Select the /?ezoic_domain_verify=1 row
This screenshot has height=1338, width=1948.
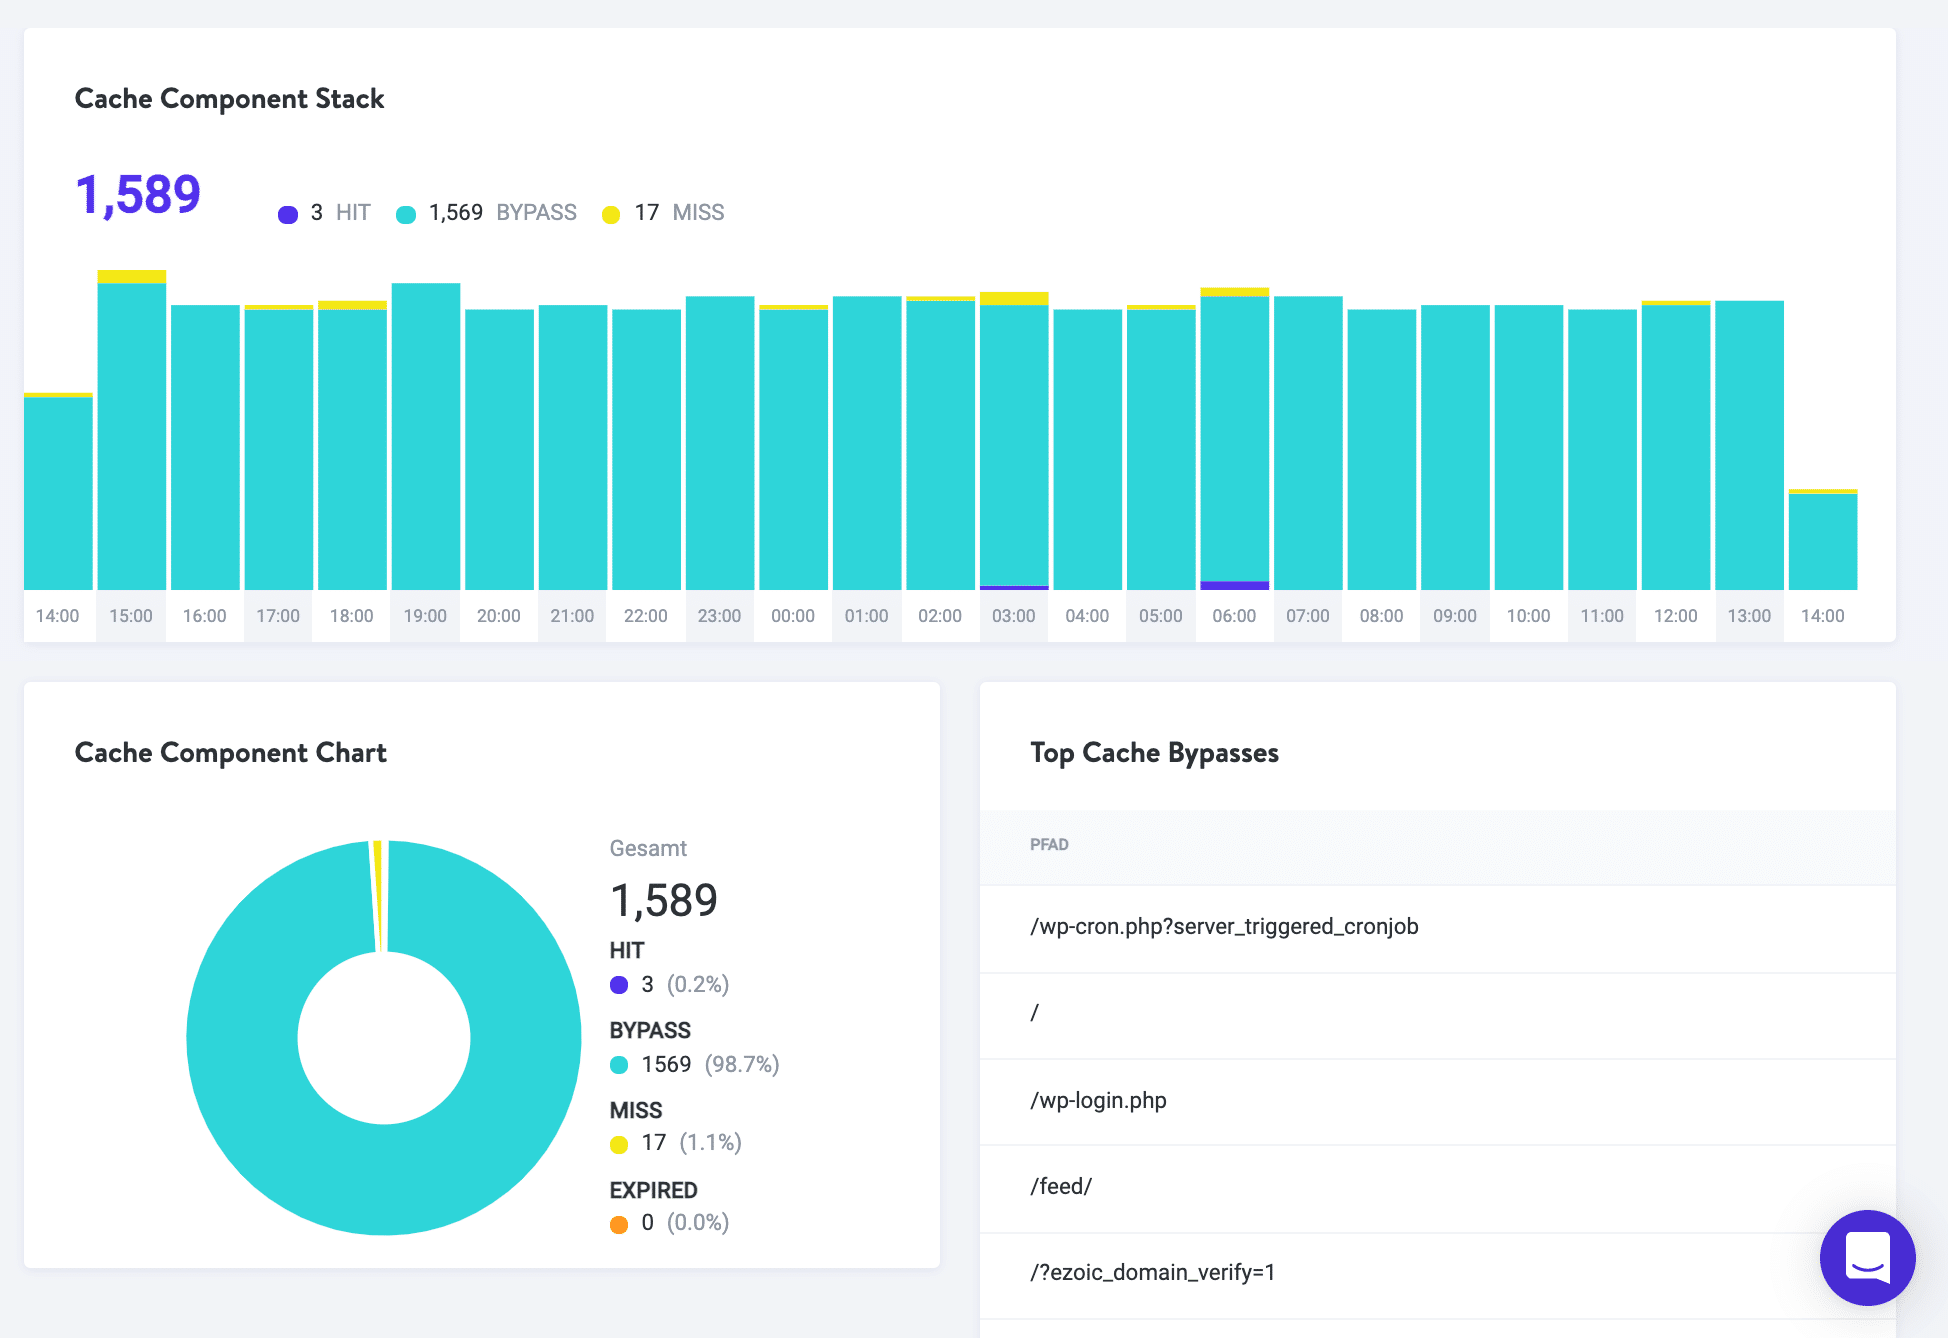[x=1152, y=1272]
